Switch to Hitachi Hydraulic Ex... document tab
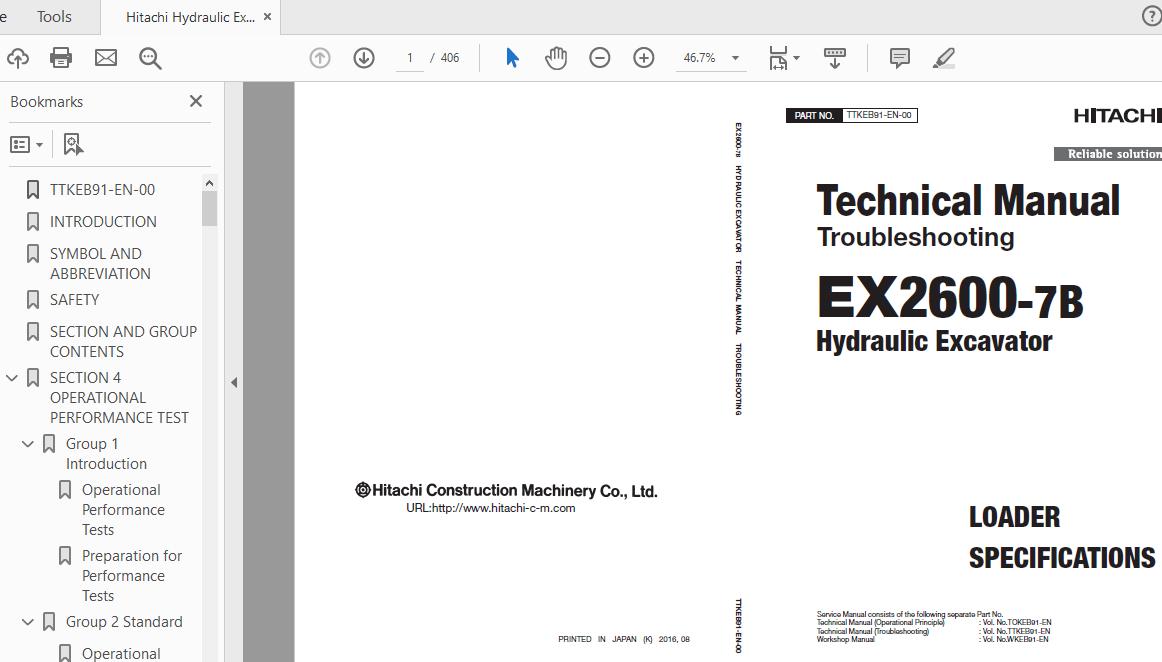The height and width of the screenshot is (662, 1162). (x=190, y=17)
